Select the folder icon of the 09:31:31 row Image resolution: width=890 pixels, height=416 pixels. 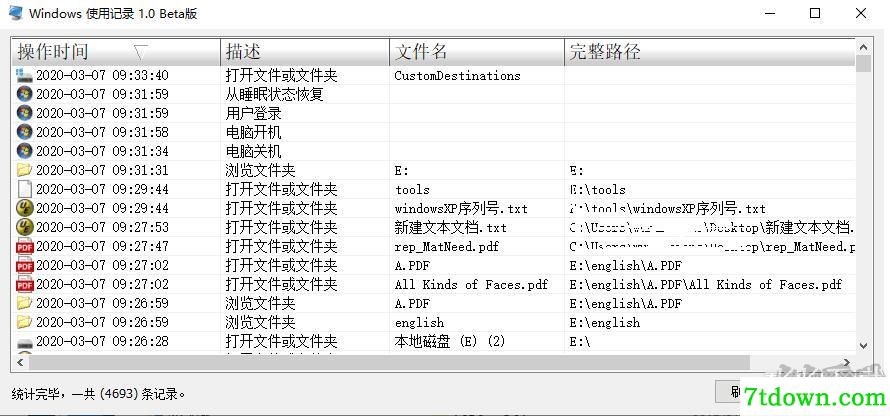[x=24, y=170]
